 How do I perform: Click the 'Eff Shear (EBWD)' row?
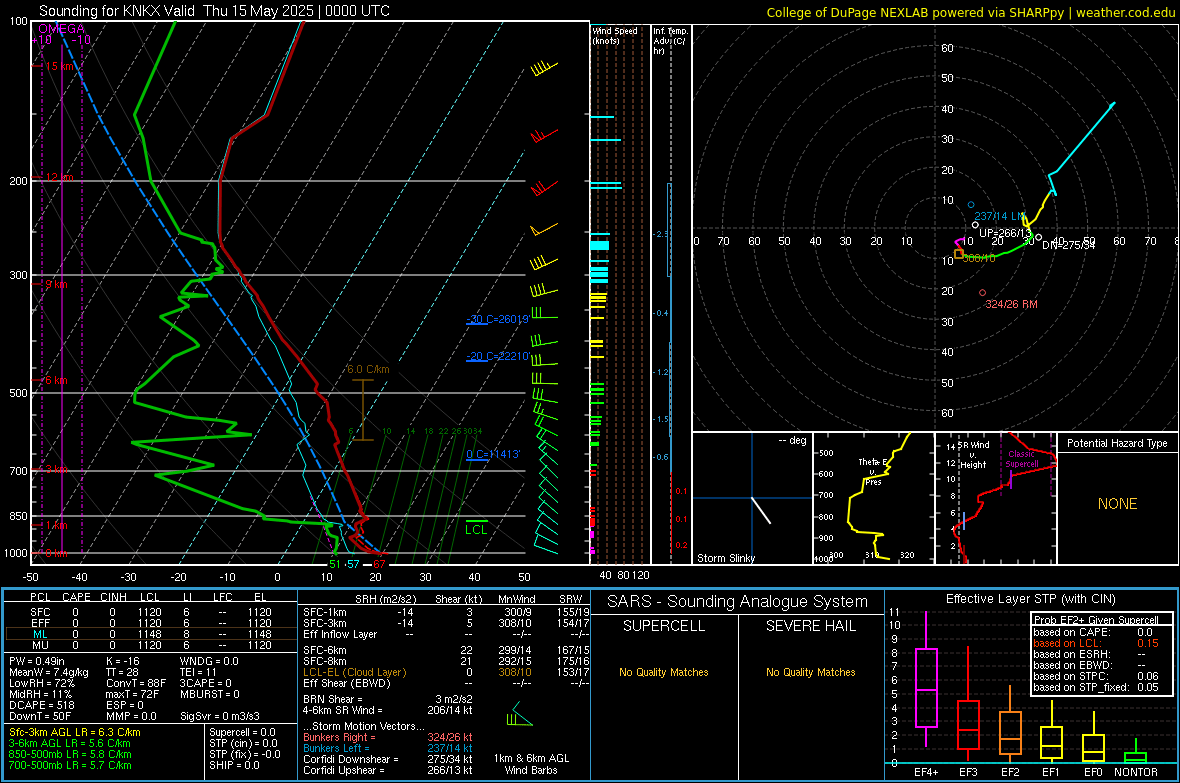click(x=446, y=683)
